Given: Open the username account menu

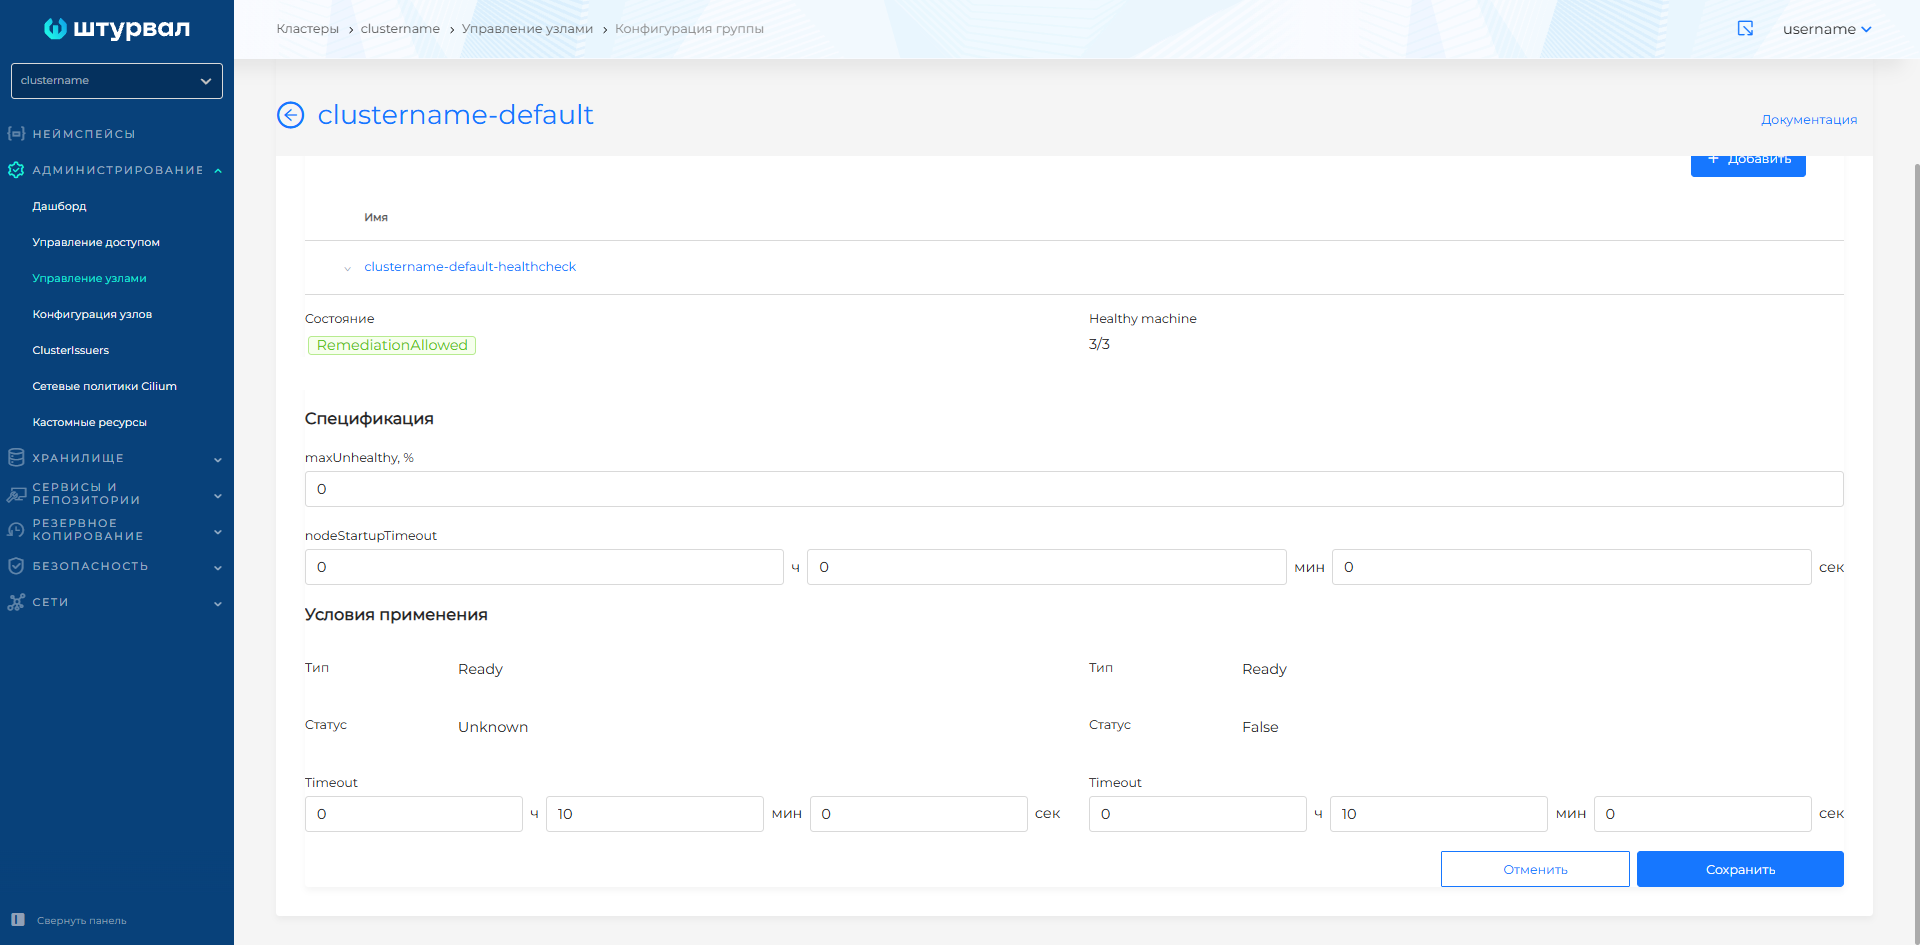Looking at the screenshot, I should [1827, 29].
